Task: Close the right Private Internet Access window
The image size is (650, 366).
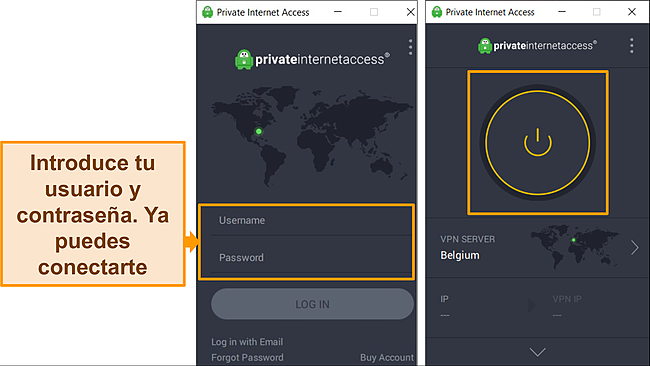Action: (x=631, y=12)
